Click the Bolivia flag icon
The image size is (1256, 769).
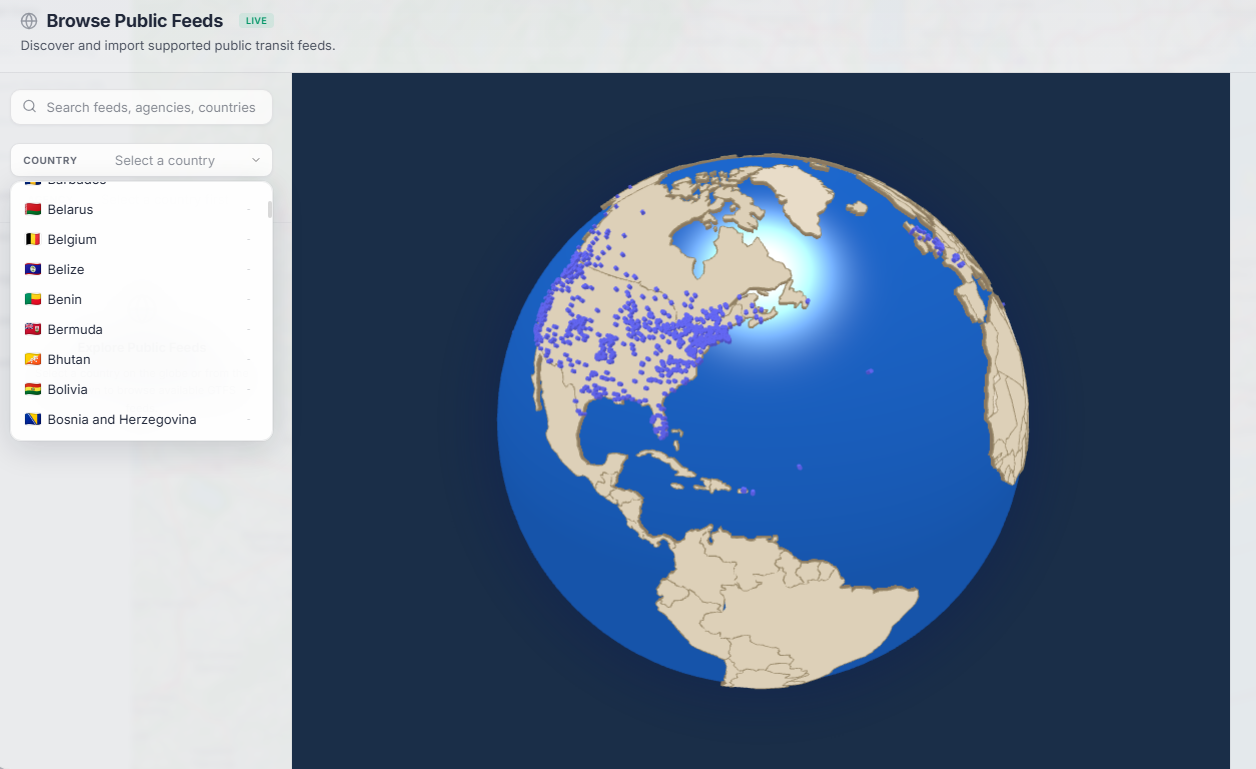(x=33, y=389)
